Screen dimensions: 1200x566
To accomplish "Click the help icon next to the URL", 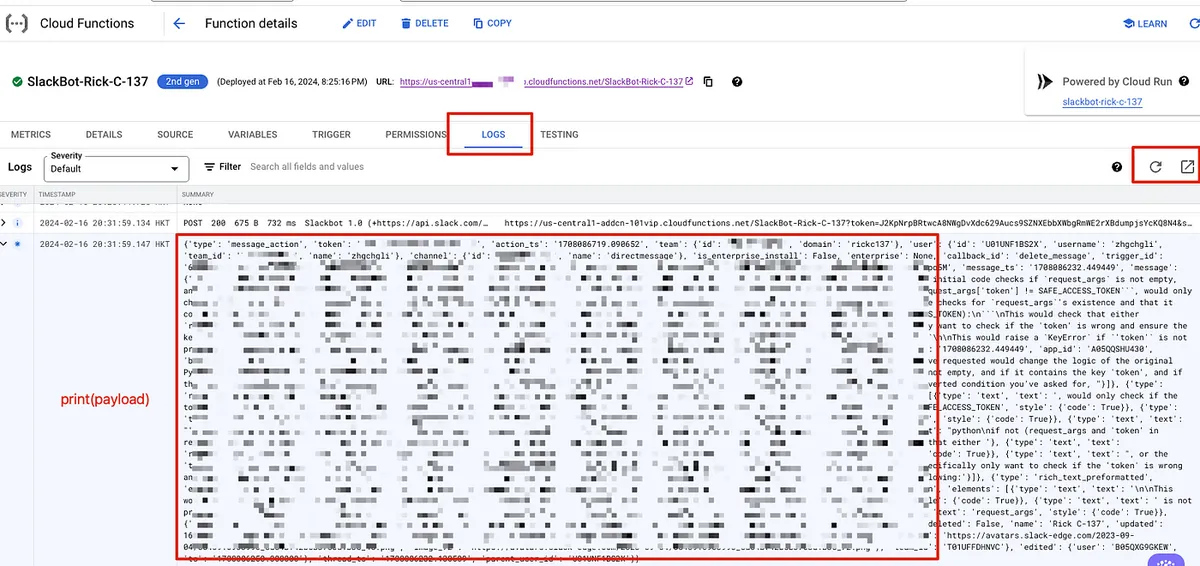I will click(737, 82).
